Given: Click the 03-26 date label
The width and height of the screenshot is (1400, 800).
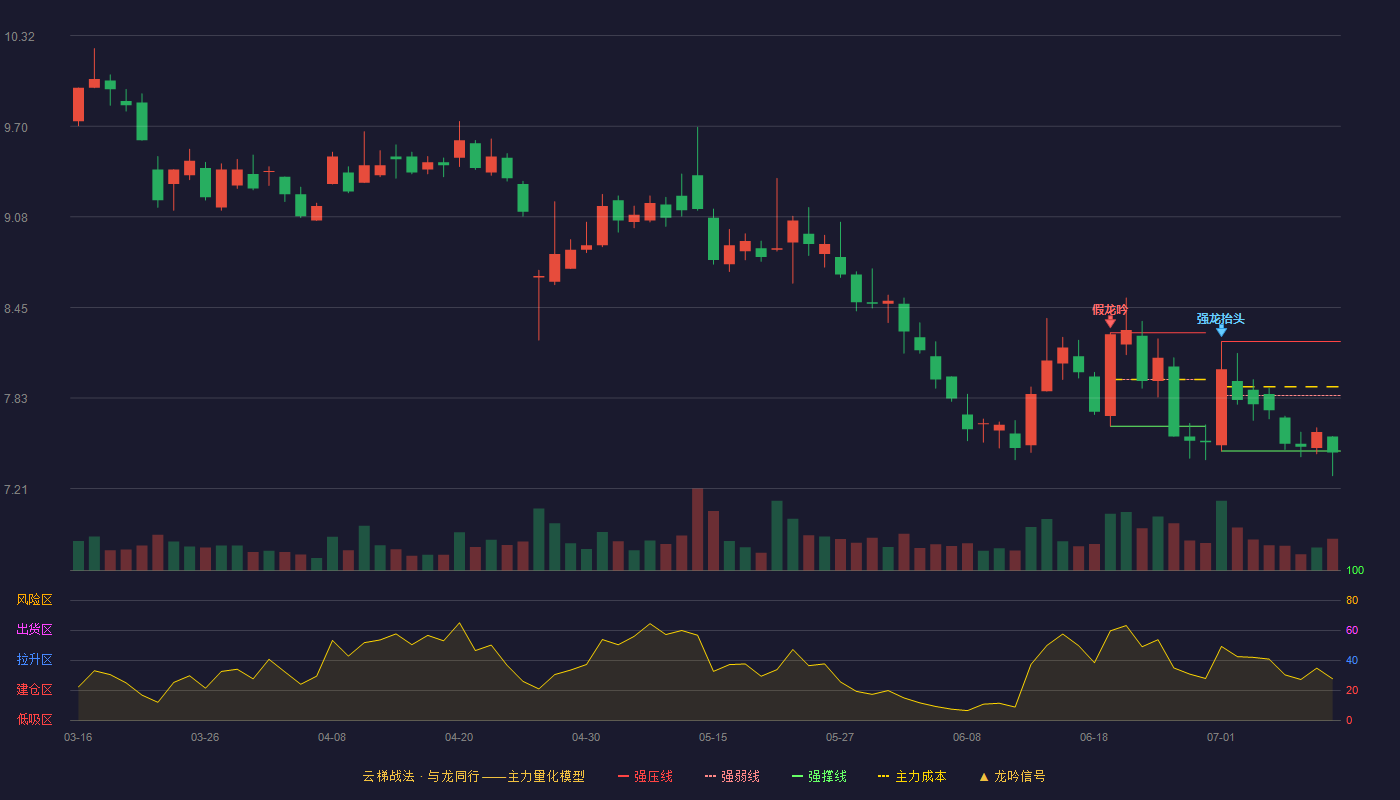Looking at the screenshot, I should (205, 737).
